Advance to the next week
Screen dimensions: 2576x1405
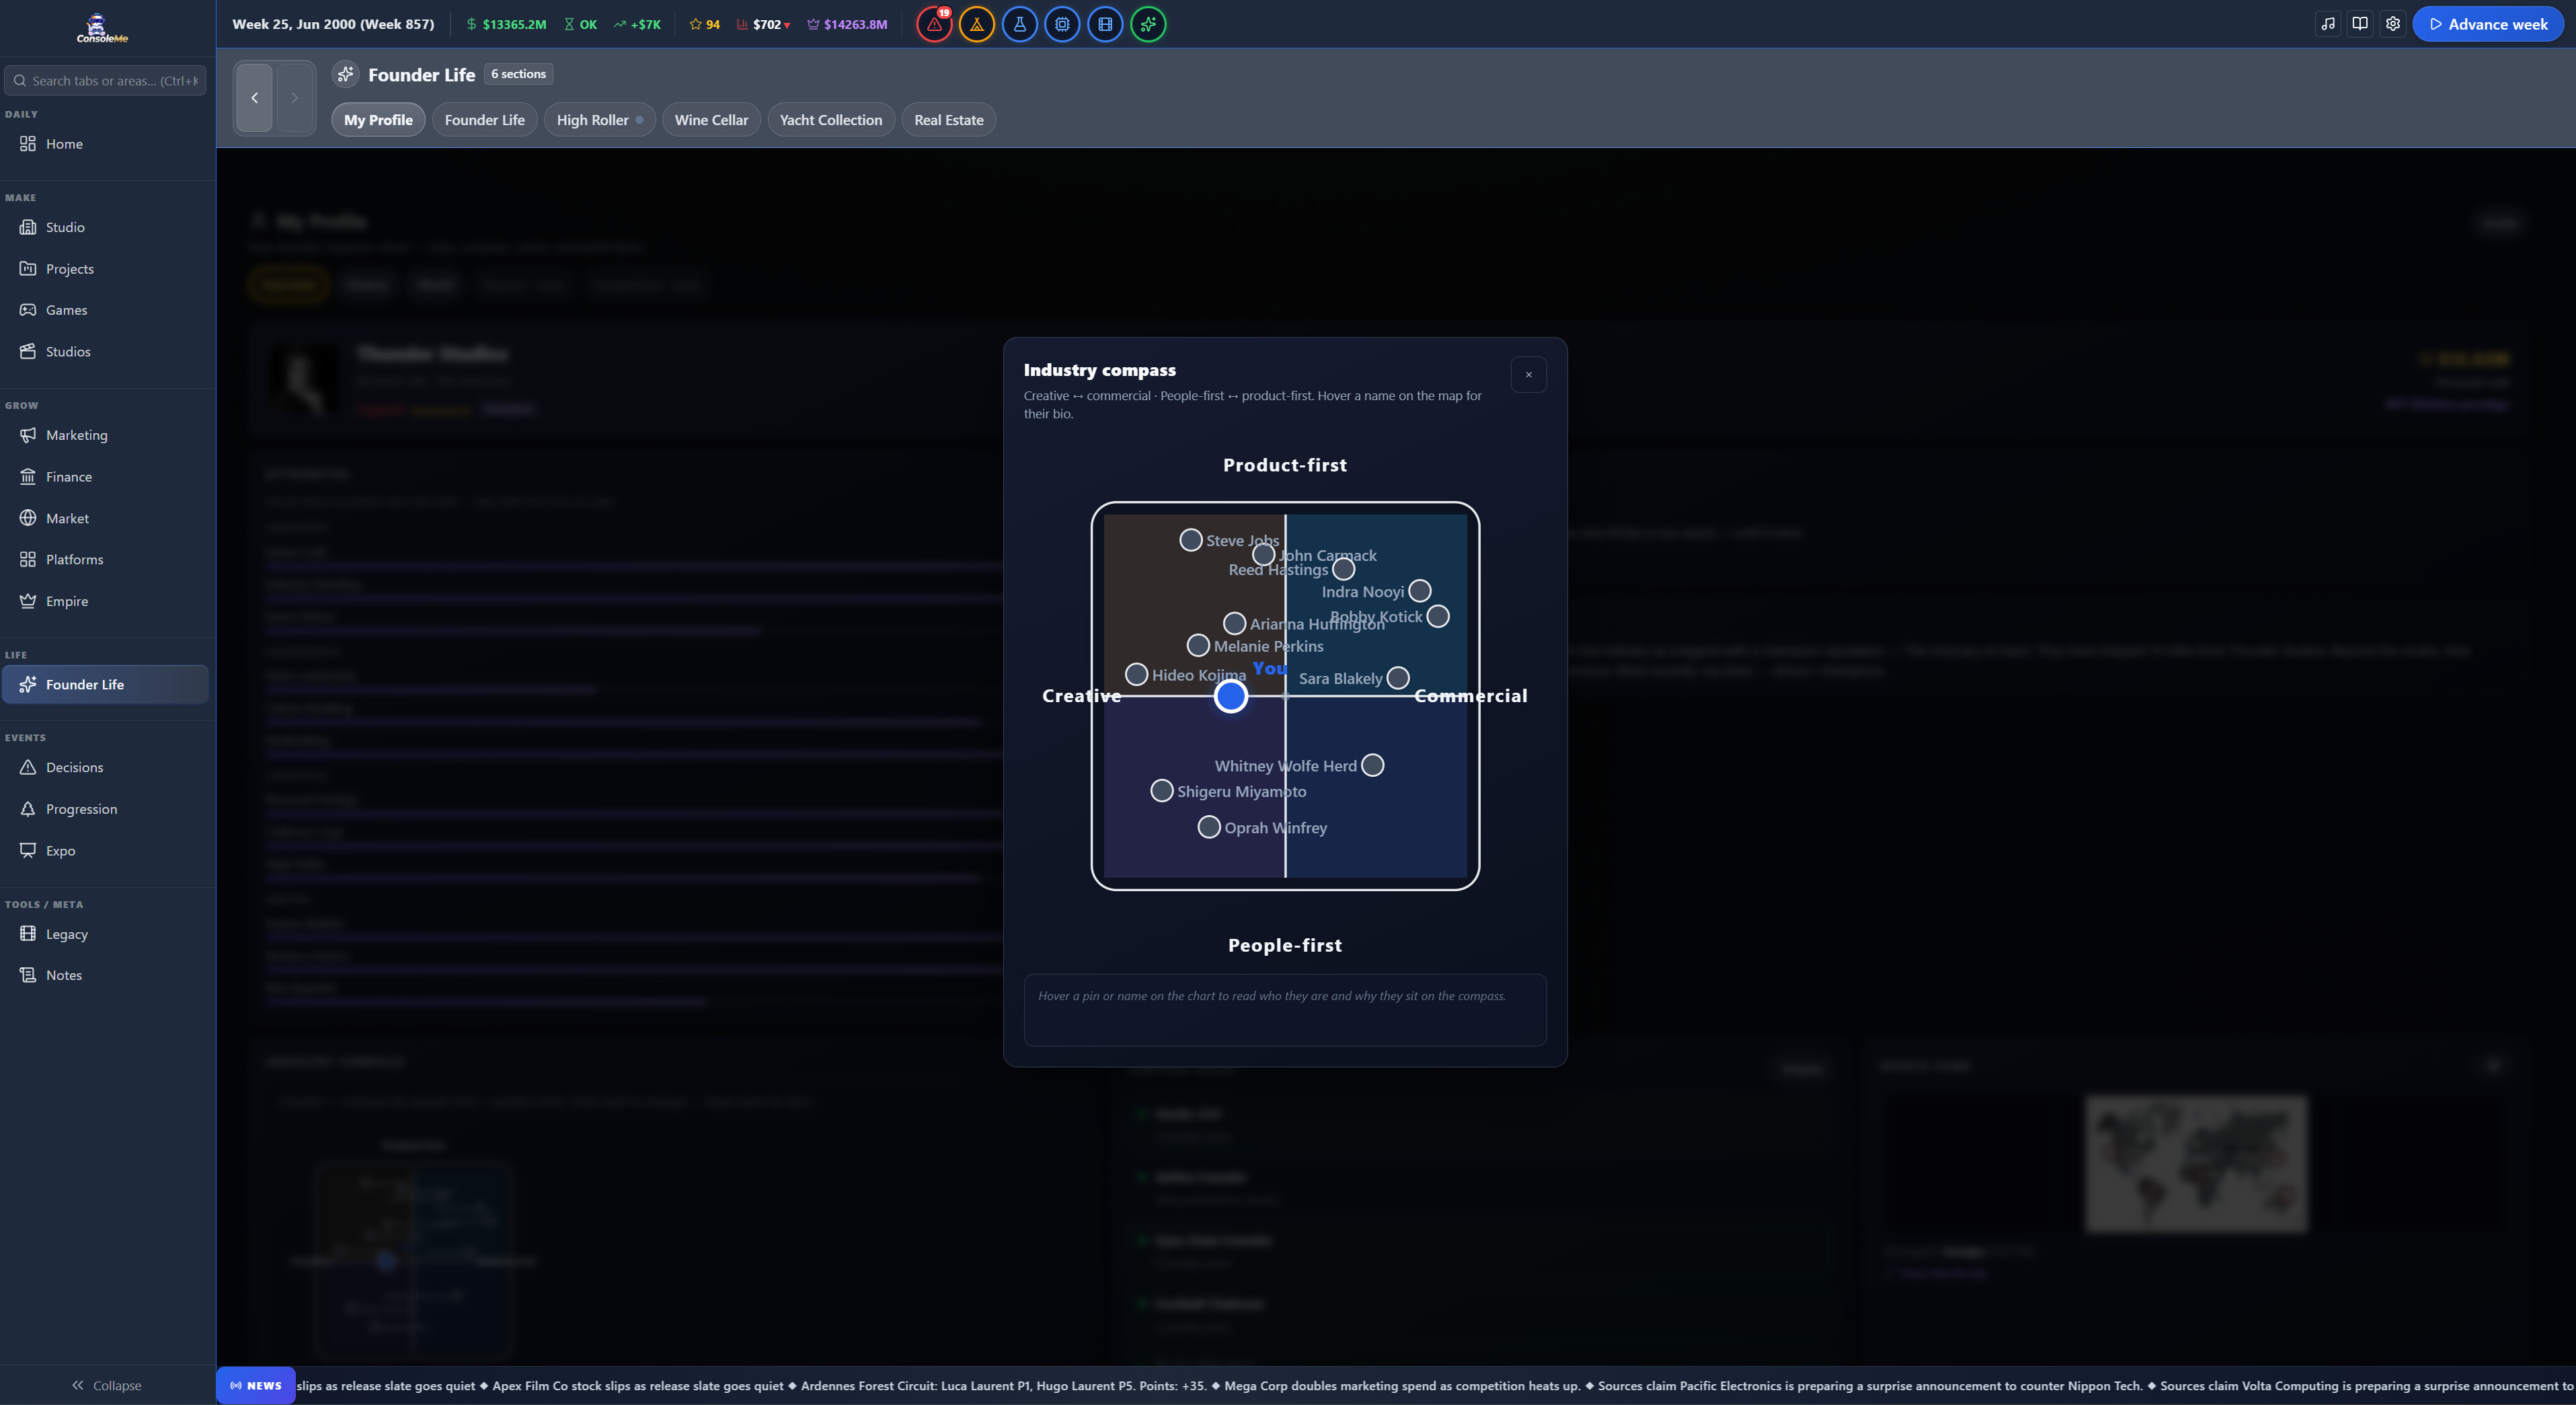(x=2488, y=24)
